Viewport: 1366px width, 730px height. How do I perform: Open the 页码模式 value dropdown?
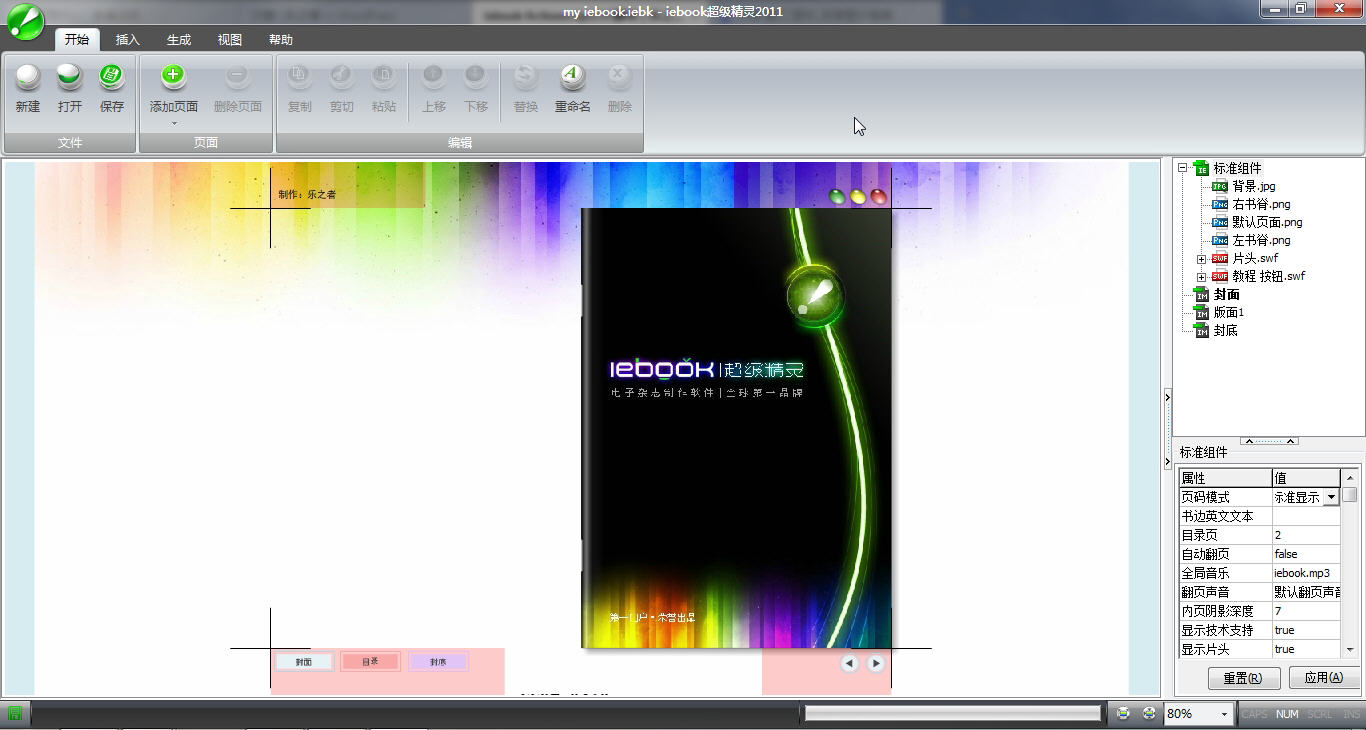point(1331,497)
